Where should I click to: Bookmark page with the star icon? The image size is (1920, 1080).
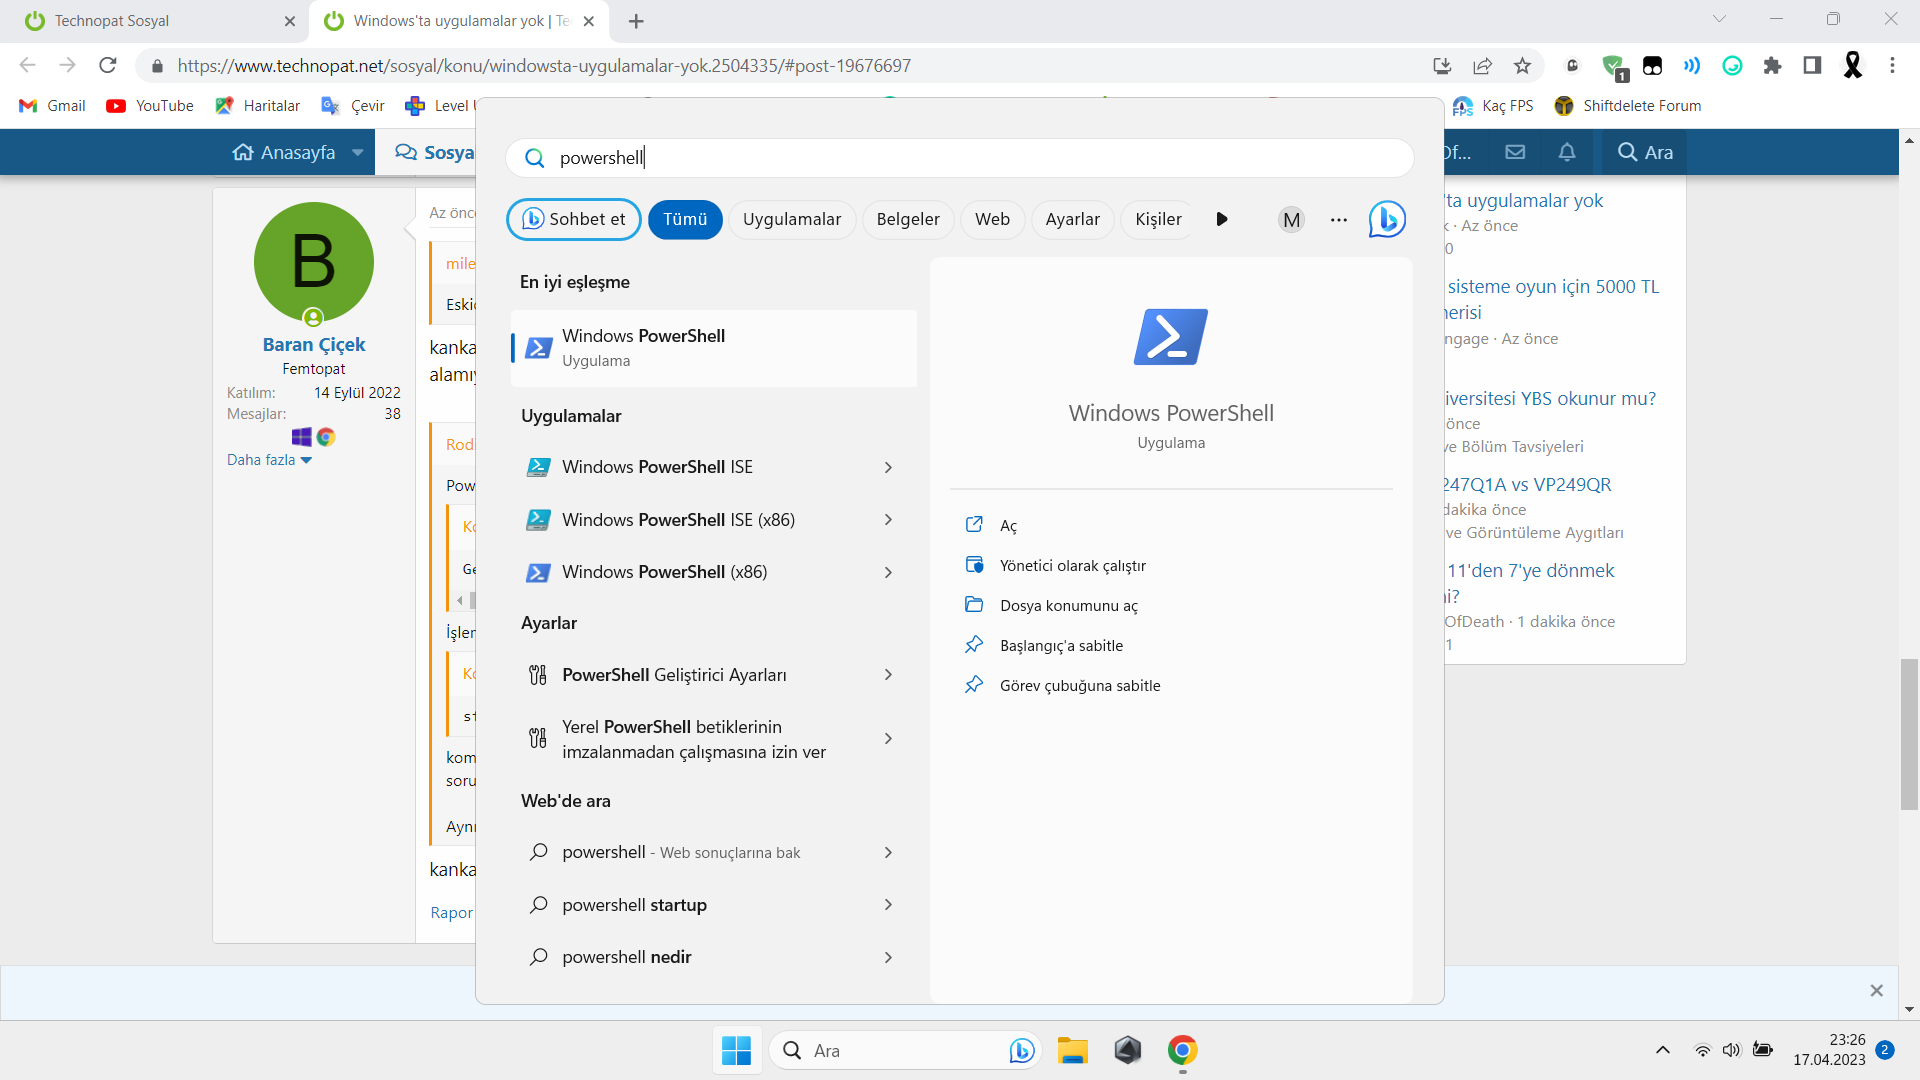[1522, 66]
